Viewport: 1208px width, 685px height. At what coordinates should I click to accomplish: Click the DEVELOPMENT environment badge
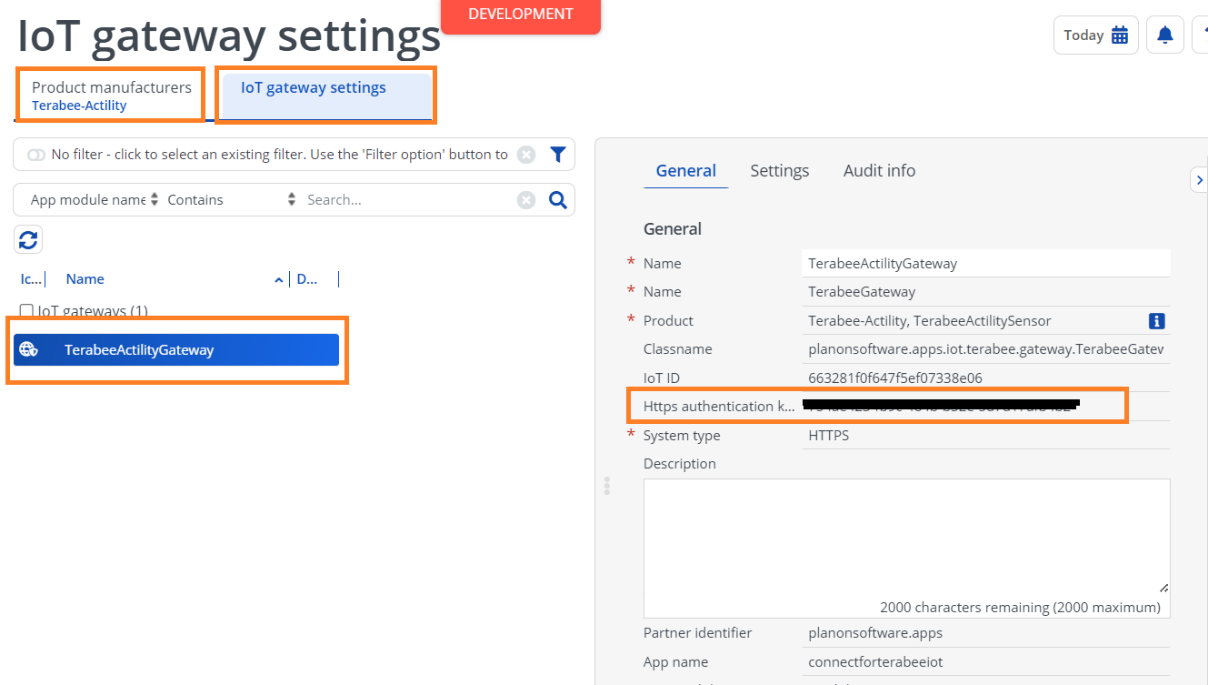click(x=521, y=15)
